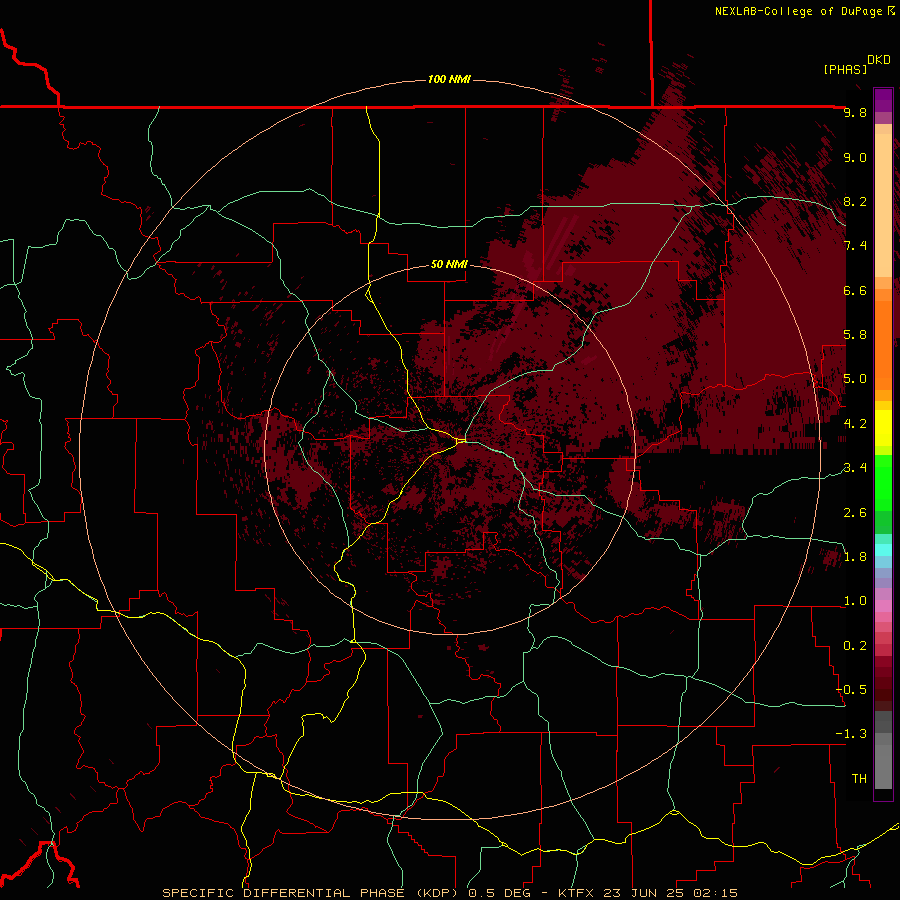
Task: Click the 5.8 scale value
Action: pos(855,335)
